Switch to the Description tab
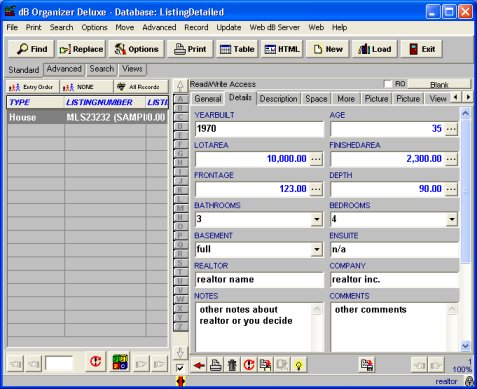477x389 pixels. (x=278, y=99)
